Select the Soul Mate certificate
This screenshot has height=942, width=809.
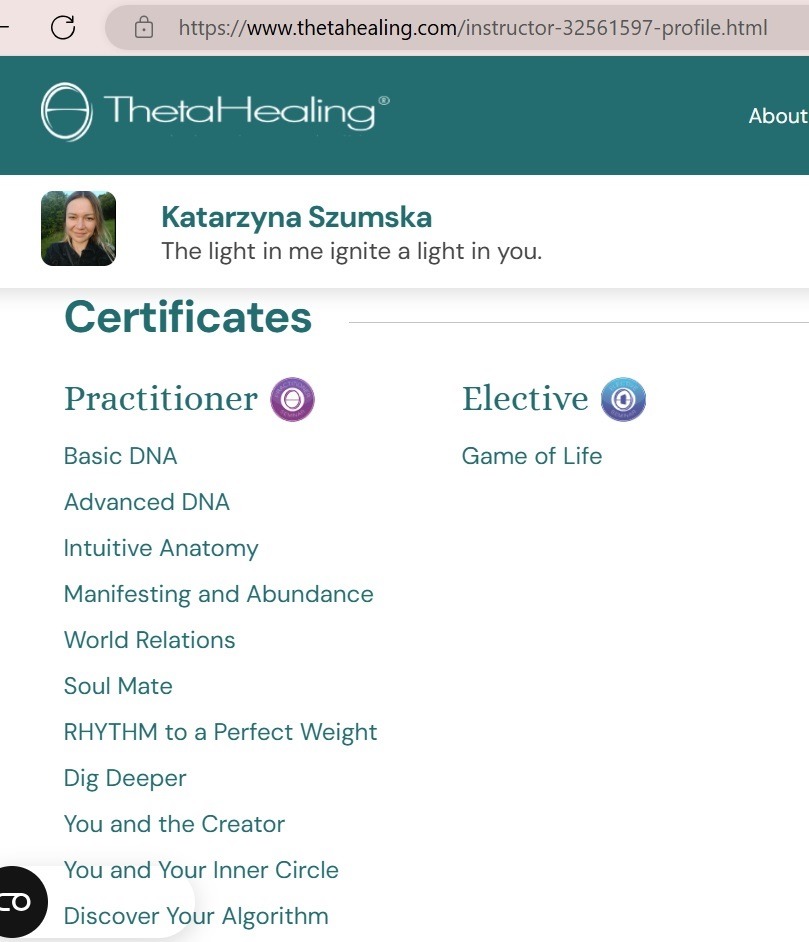117,686
